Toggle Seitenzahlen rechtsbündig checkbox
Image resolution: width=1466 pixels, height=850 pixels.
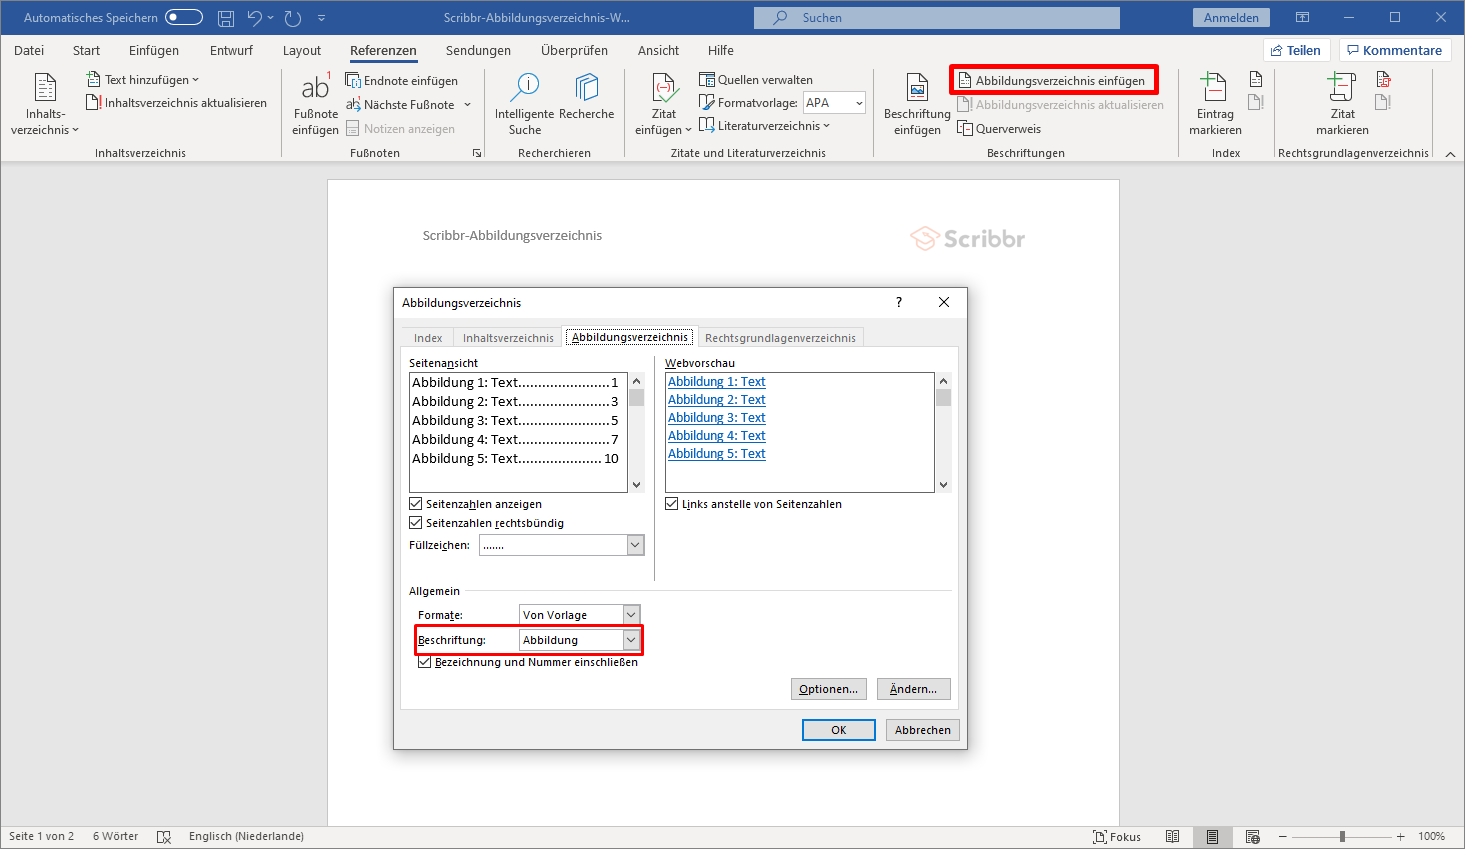coord(416,523)
